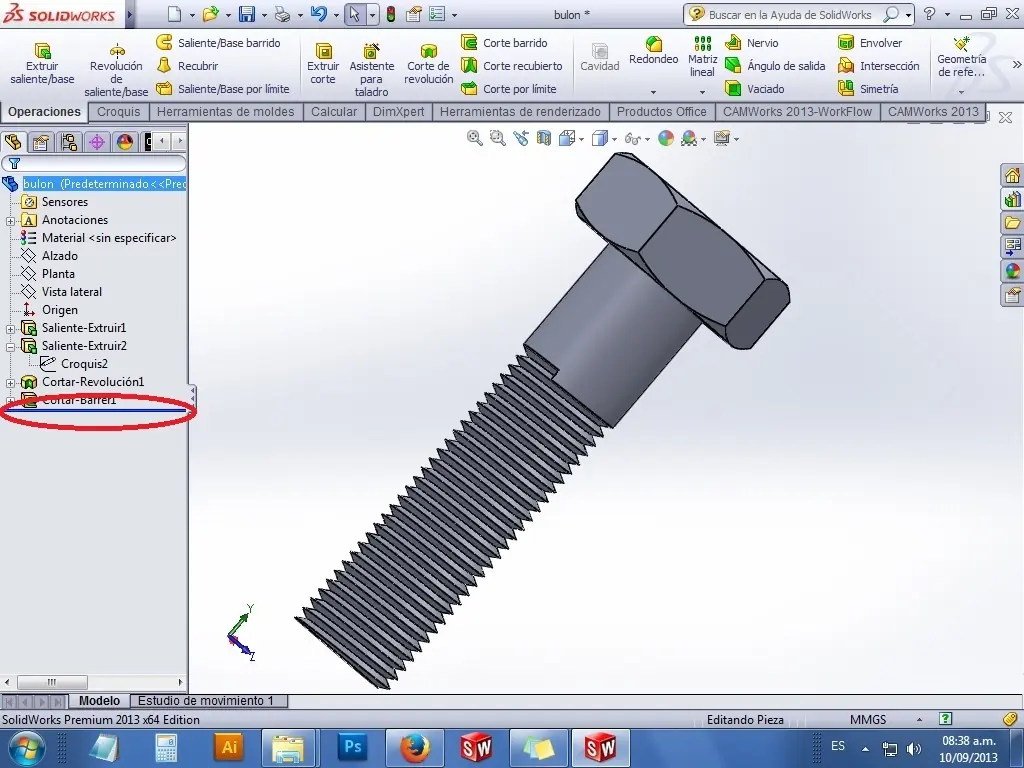
Task: Click the tree filter funnel icon
Action: point(14,163)
